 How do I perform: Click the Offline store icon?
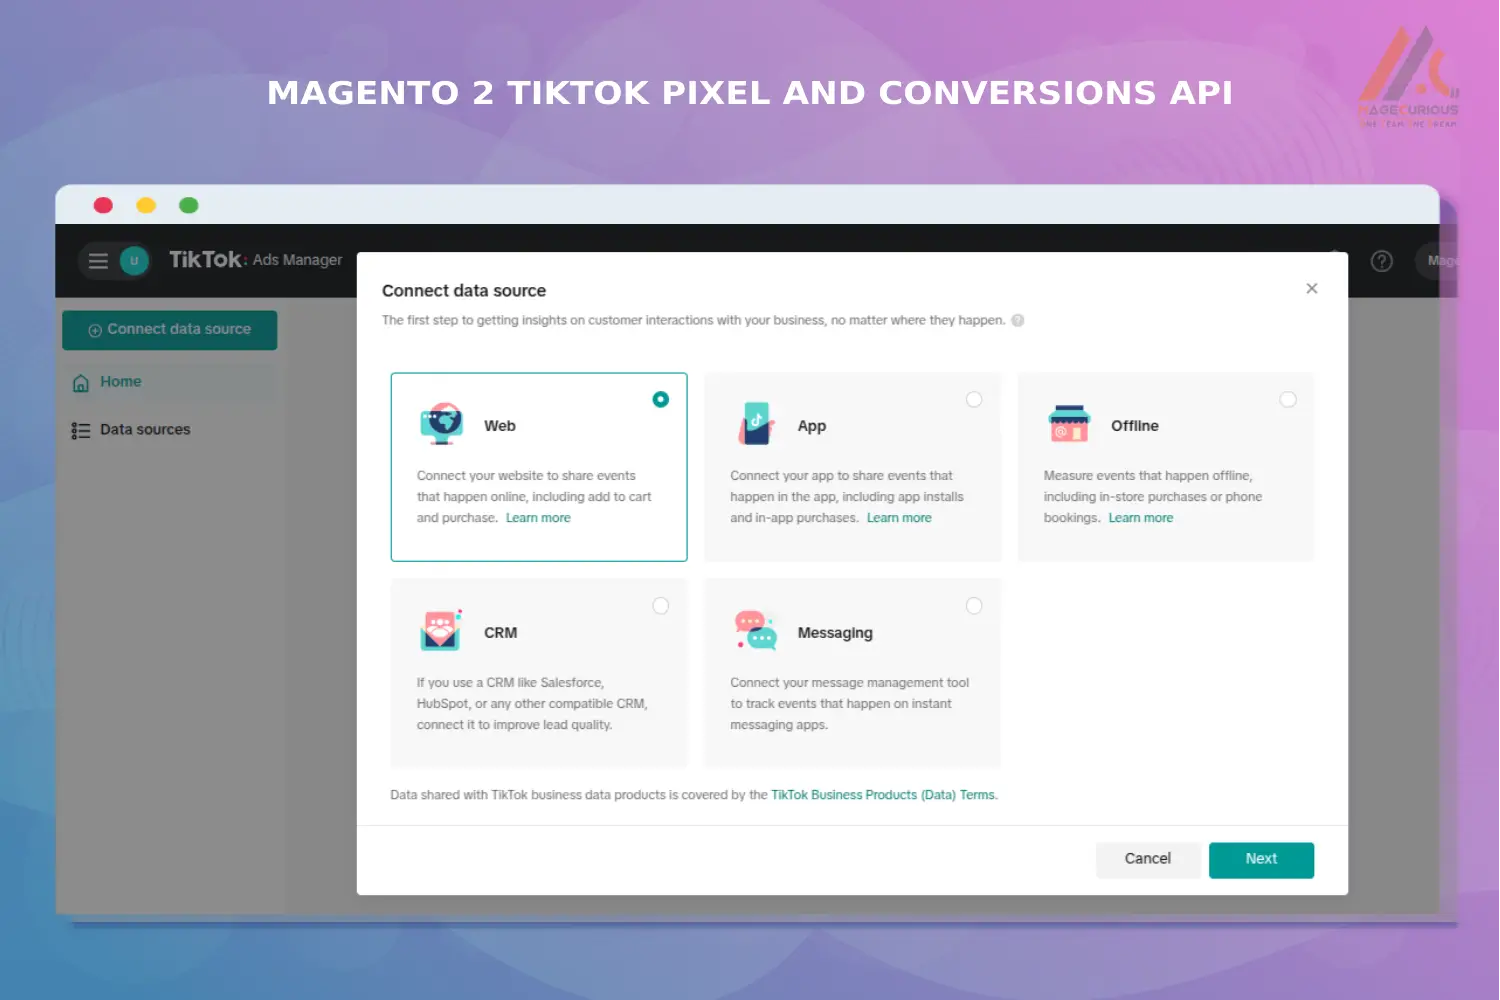coord(1068,421)
